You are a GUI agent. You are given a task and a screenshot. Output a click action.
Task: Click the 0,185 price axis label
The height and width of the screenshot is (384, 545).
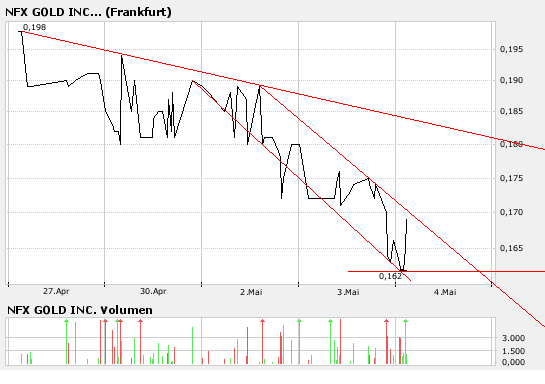coord(511,112)
